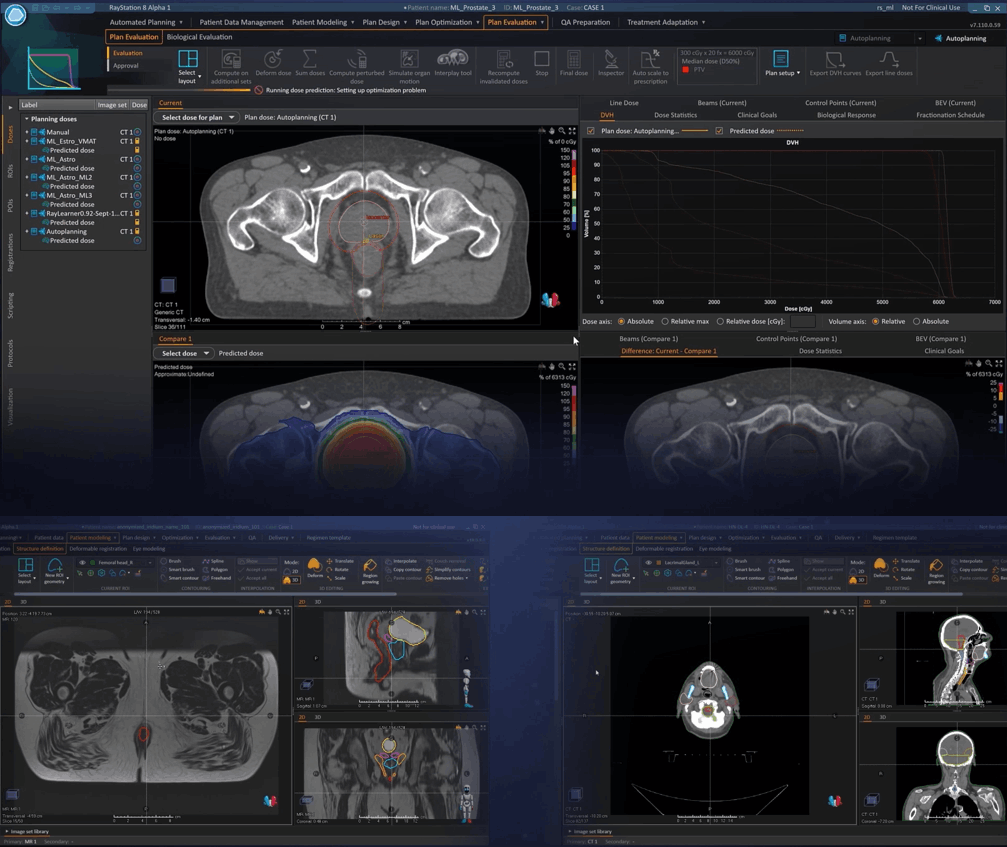
Task: Open the Interplay tool
Action: [x=452, y=63]
